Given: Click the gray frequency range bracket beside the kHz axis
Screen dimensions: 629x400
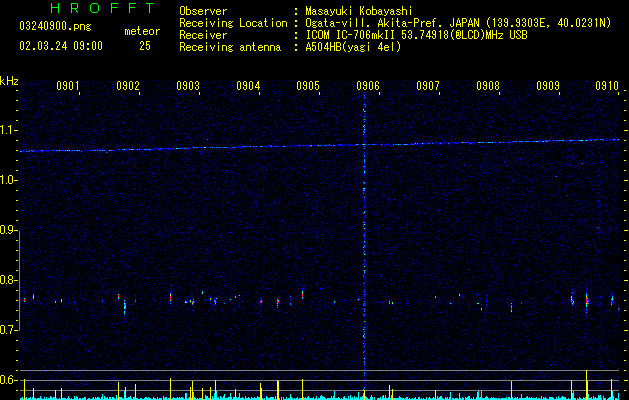Looking at the screenshot, I should [20, 280].
